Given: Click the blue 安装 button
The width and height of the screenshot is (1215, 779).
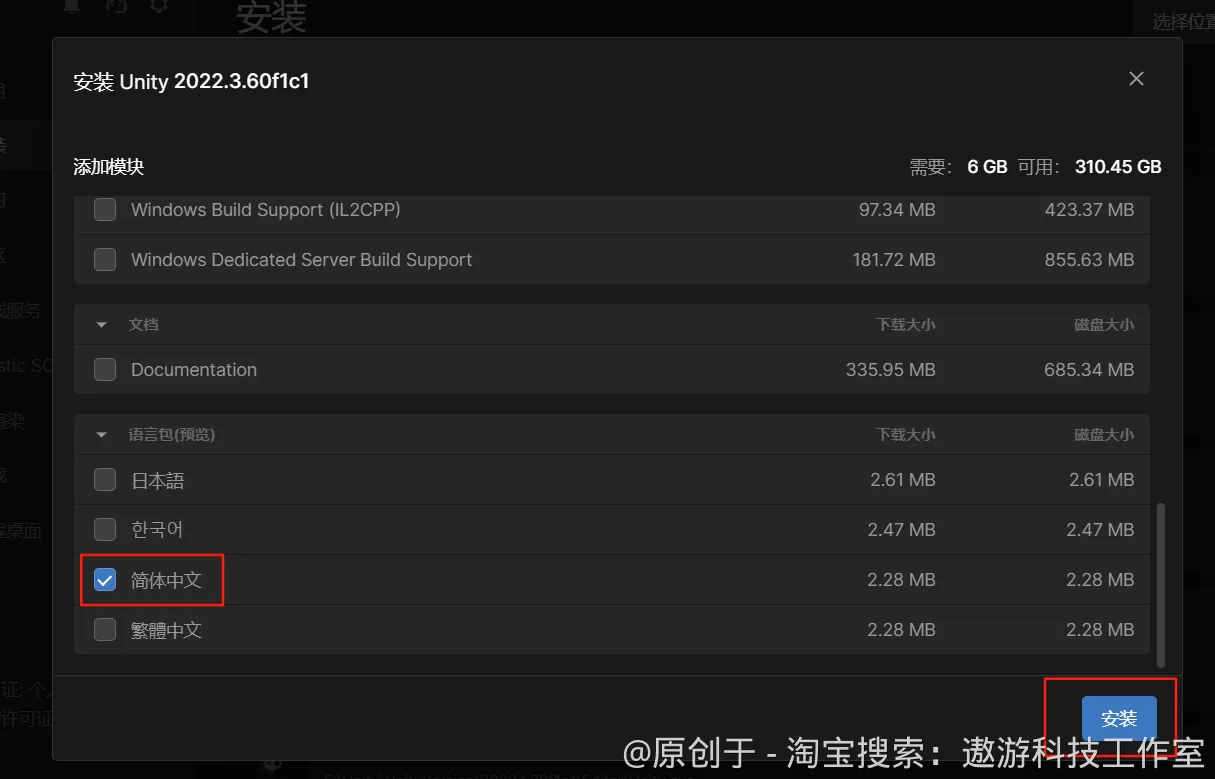Looking at the screenshot, I should [x=1119, y=719].
